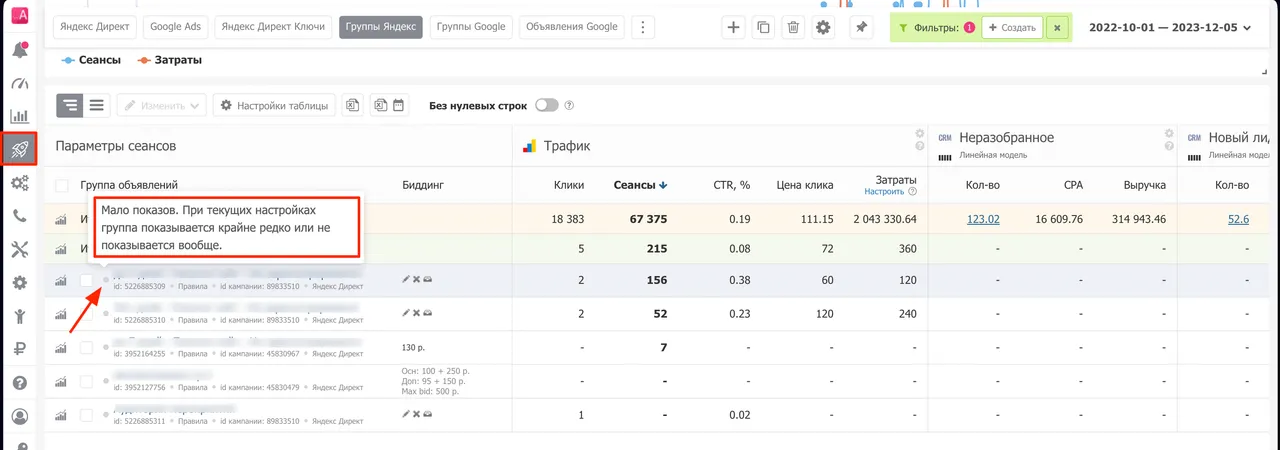Click the Клики column header
1280x450 pixels.
point(569,185)
